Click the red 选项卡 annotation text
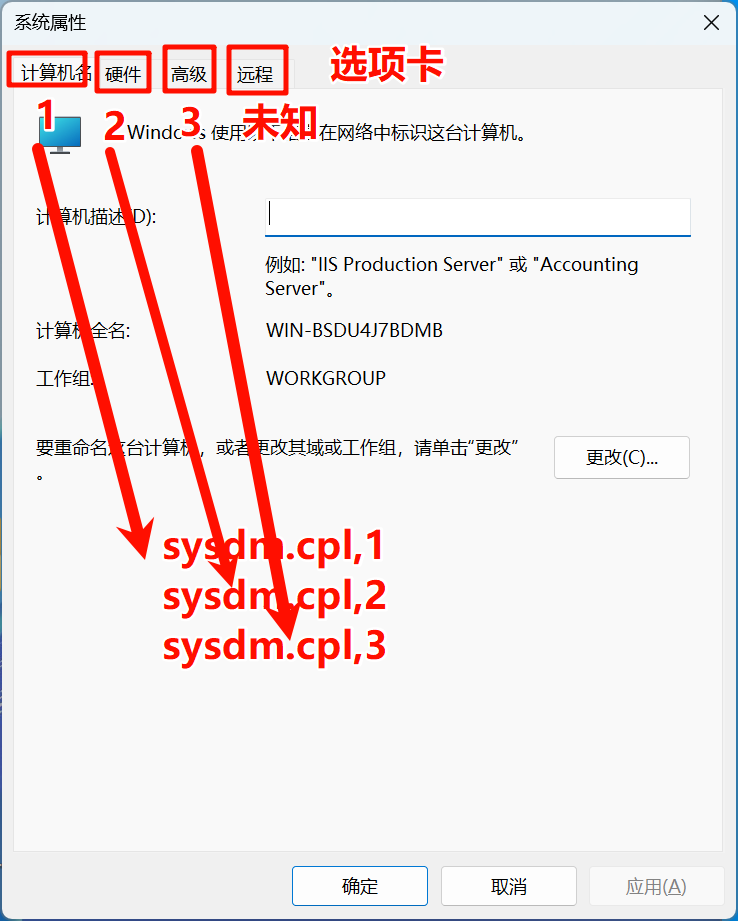The width and height of the screenshot is (738, 921). pyautogui.click(x=387, y=63)
